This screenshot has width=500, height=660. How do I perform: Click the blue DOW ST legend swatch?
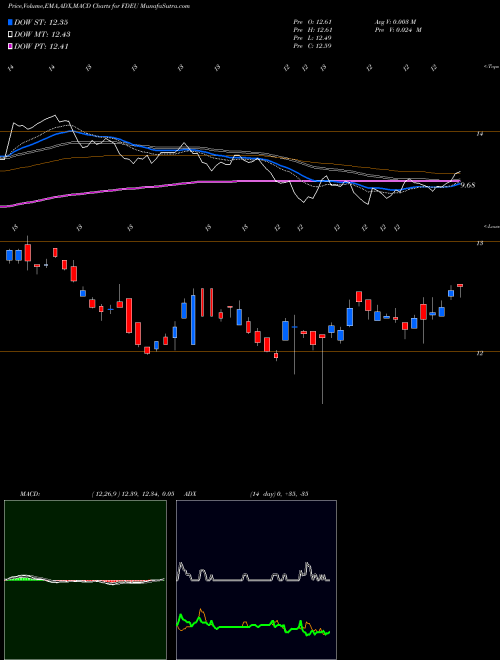click(x=10, y=22)
